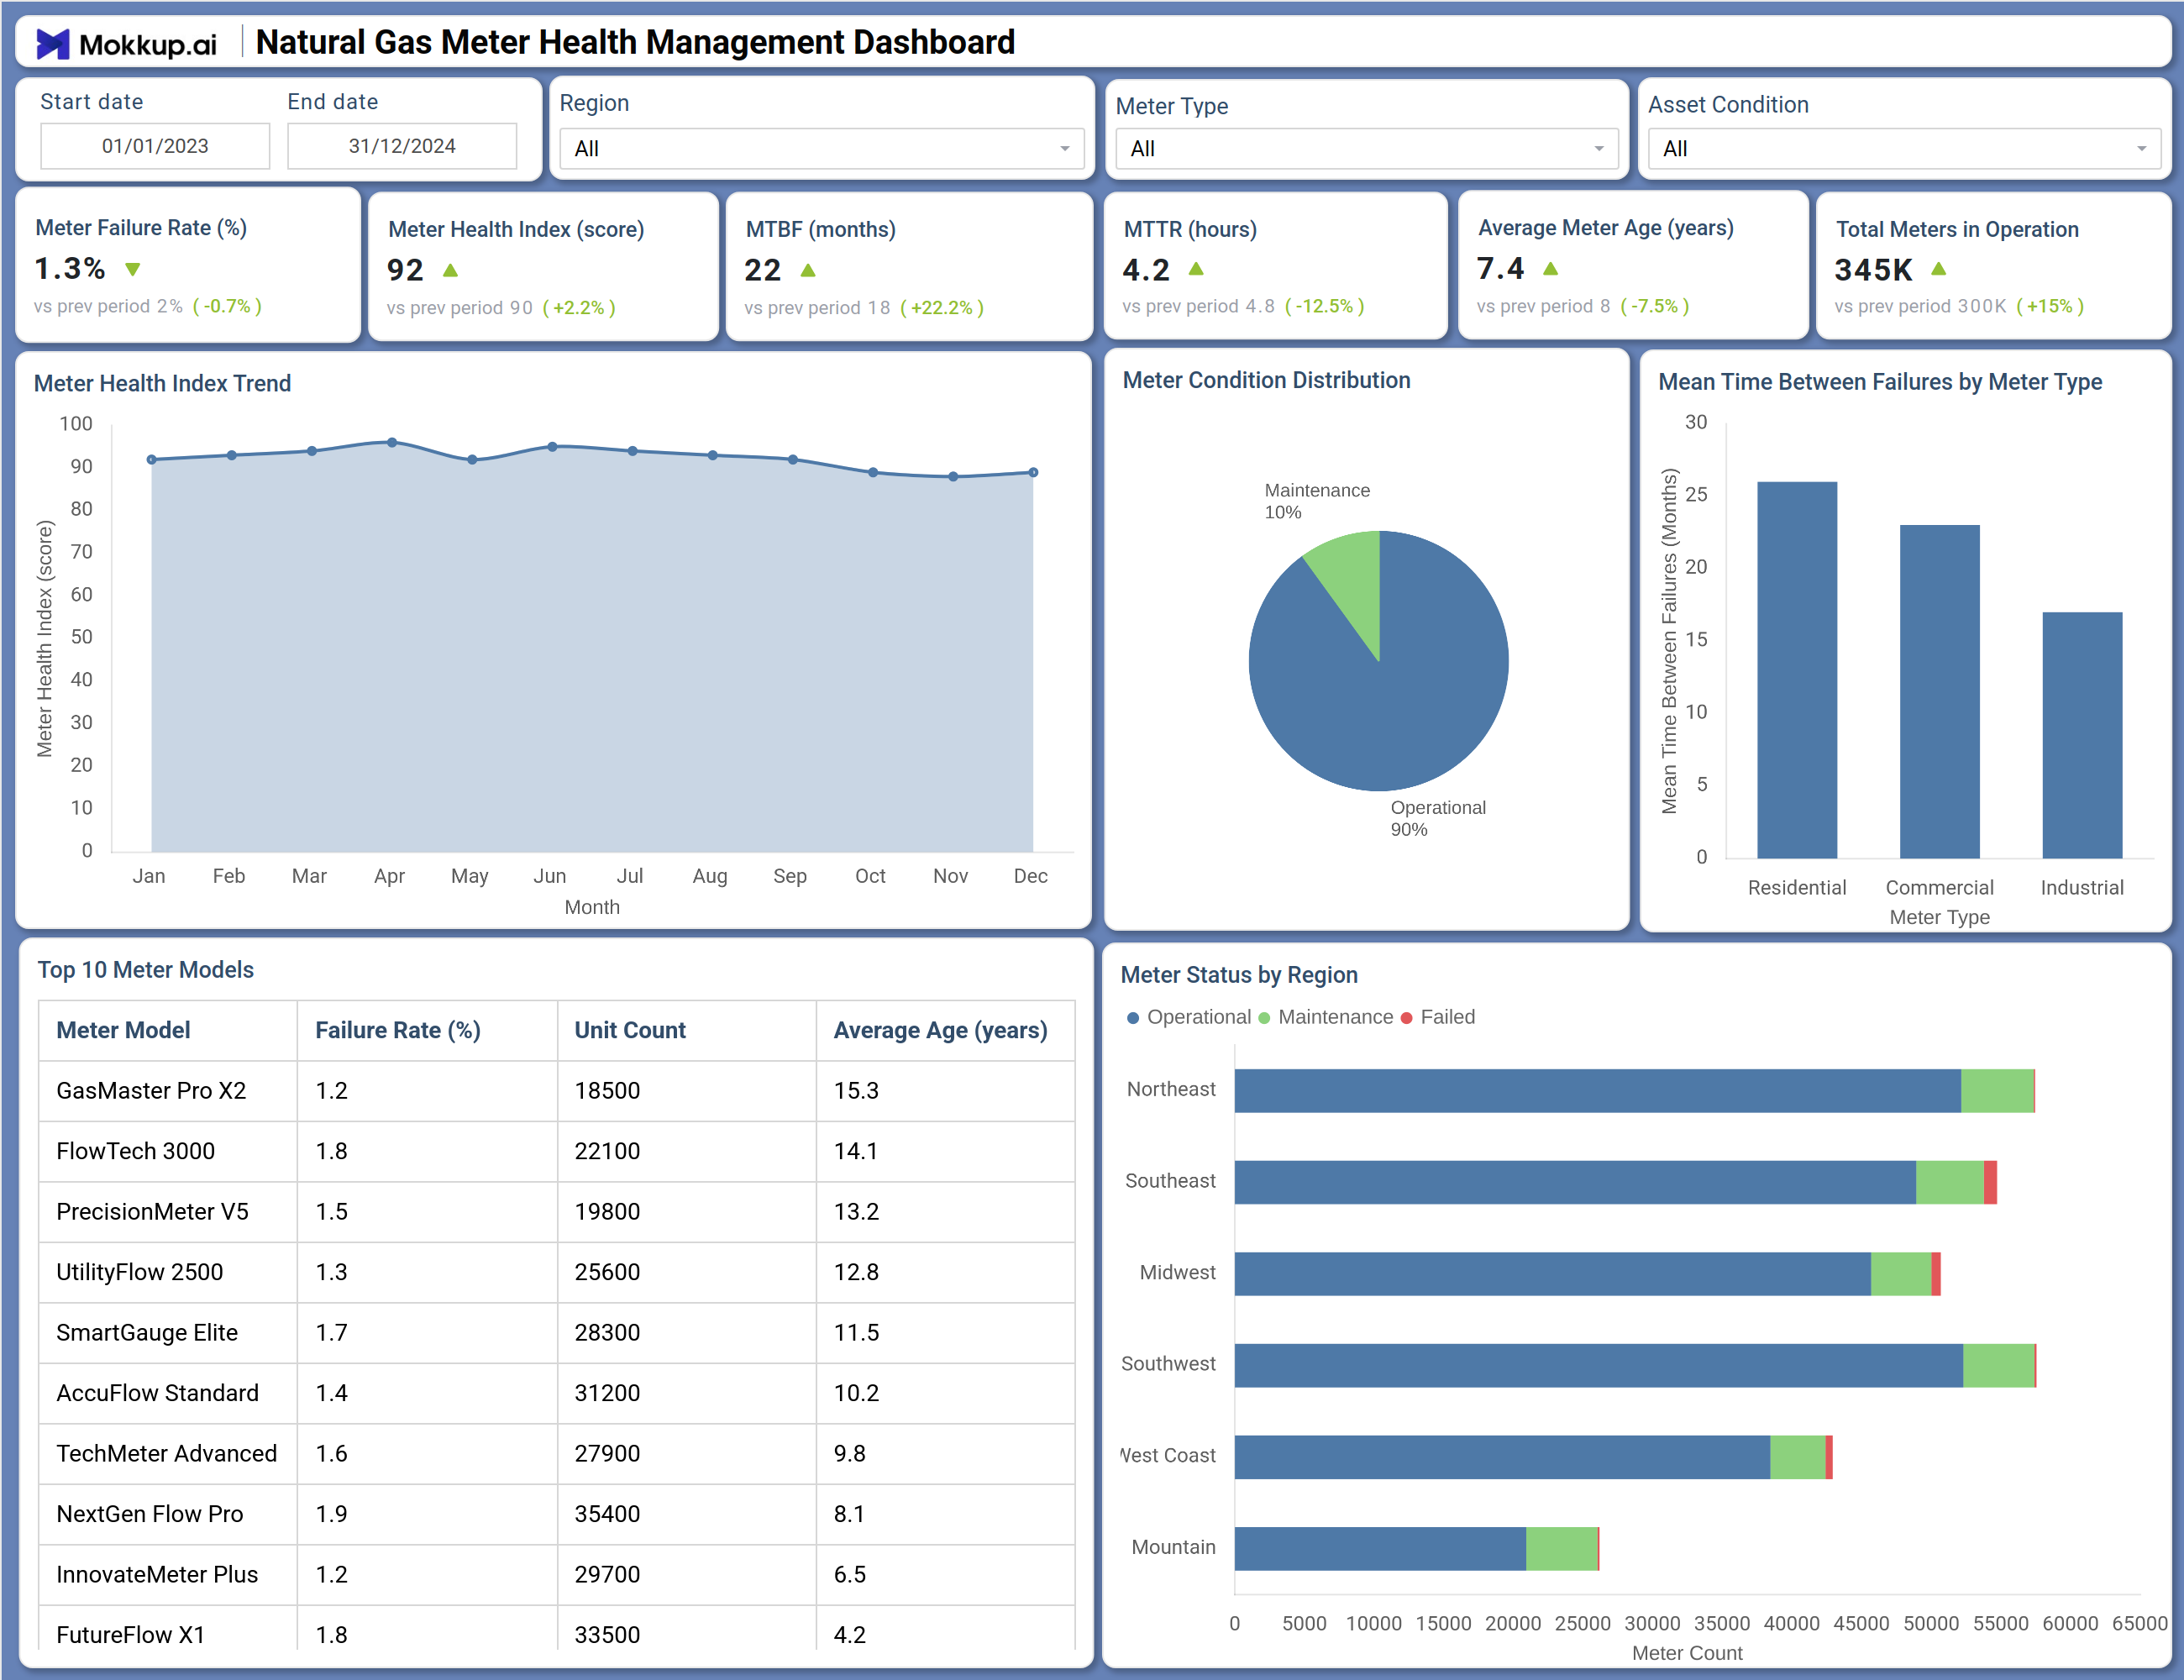Click the Meter Condition Distribution title
Viewport: 2184px width, 1680px height.
[1266, 380]
